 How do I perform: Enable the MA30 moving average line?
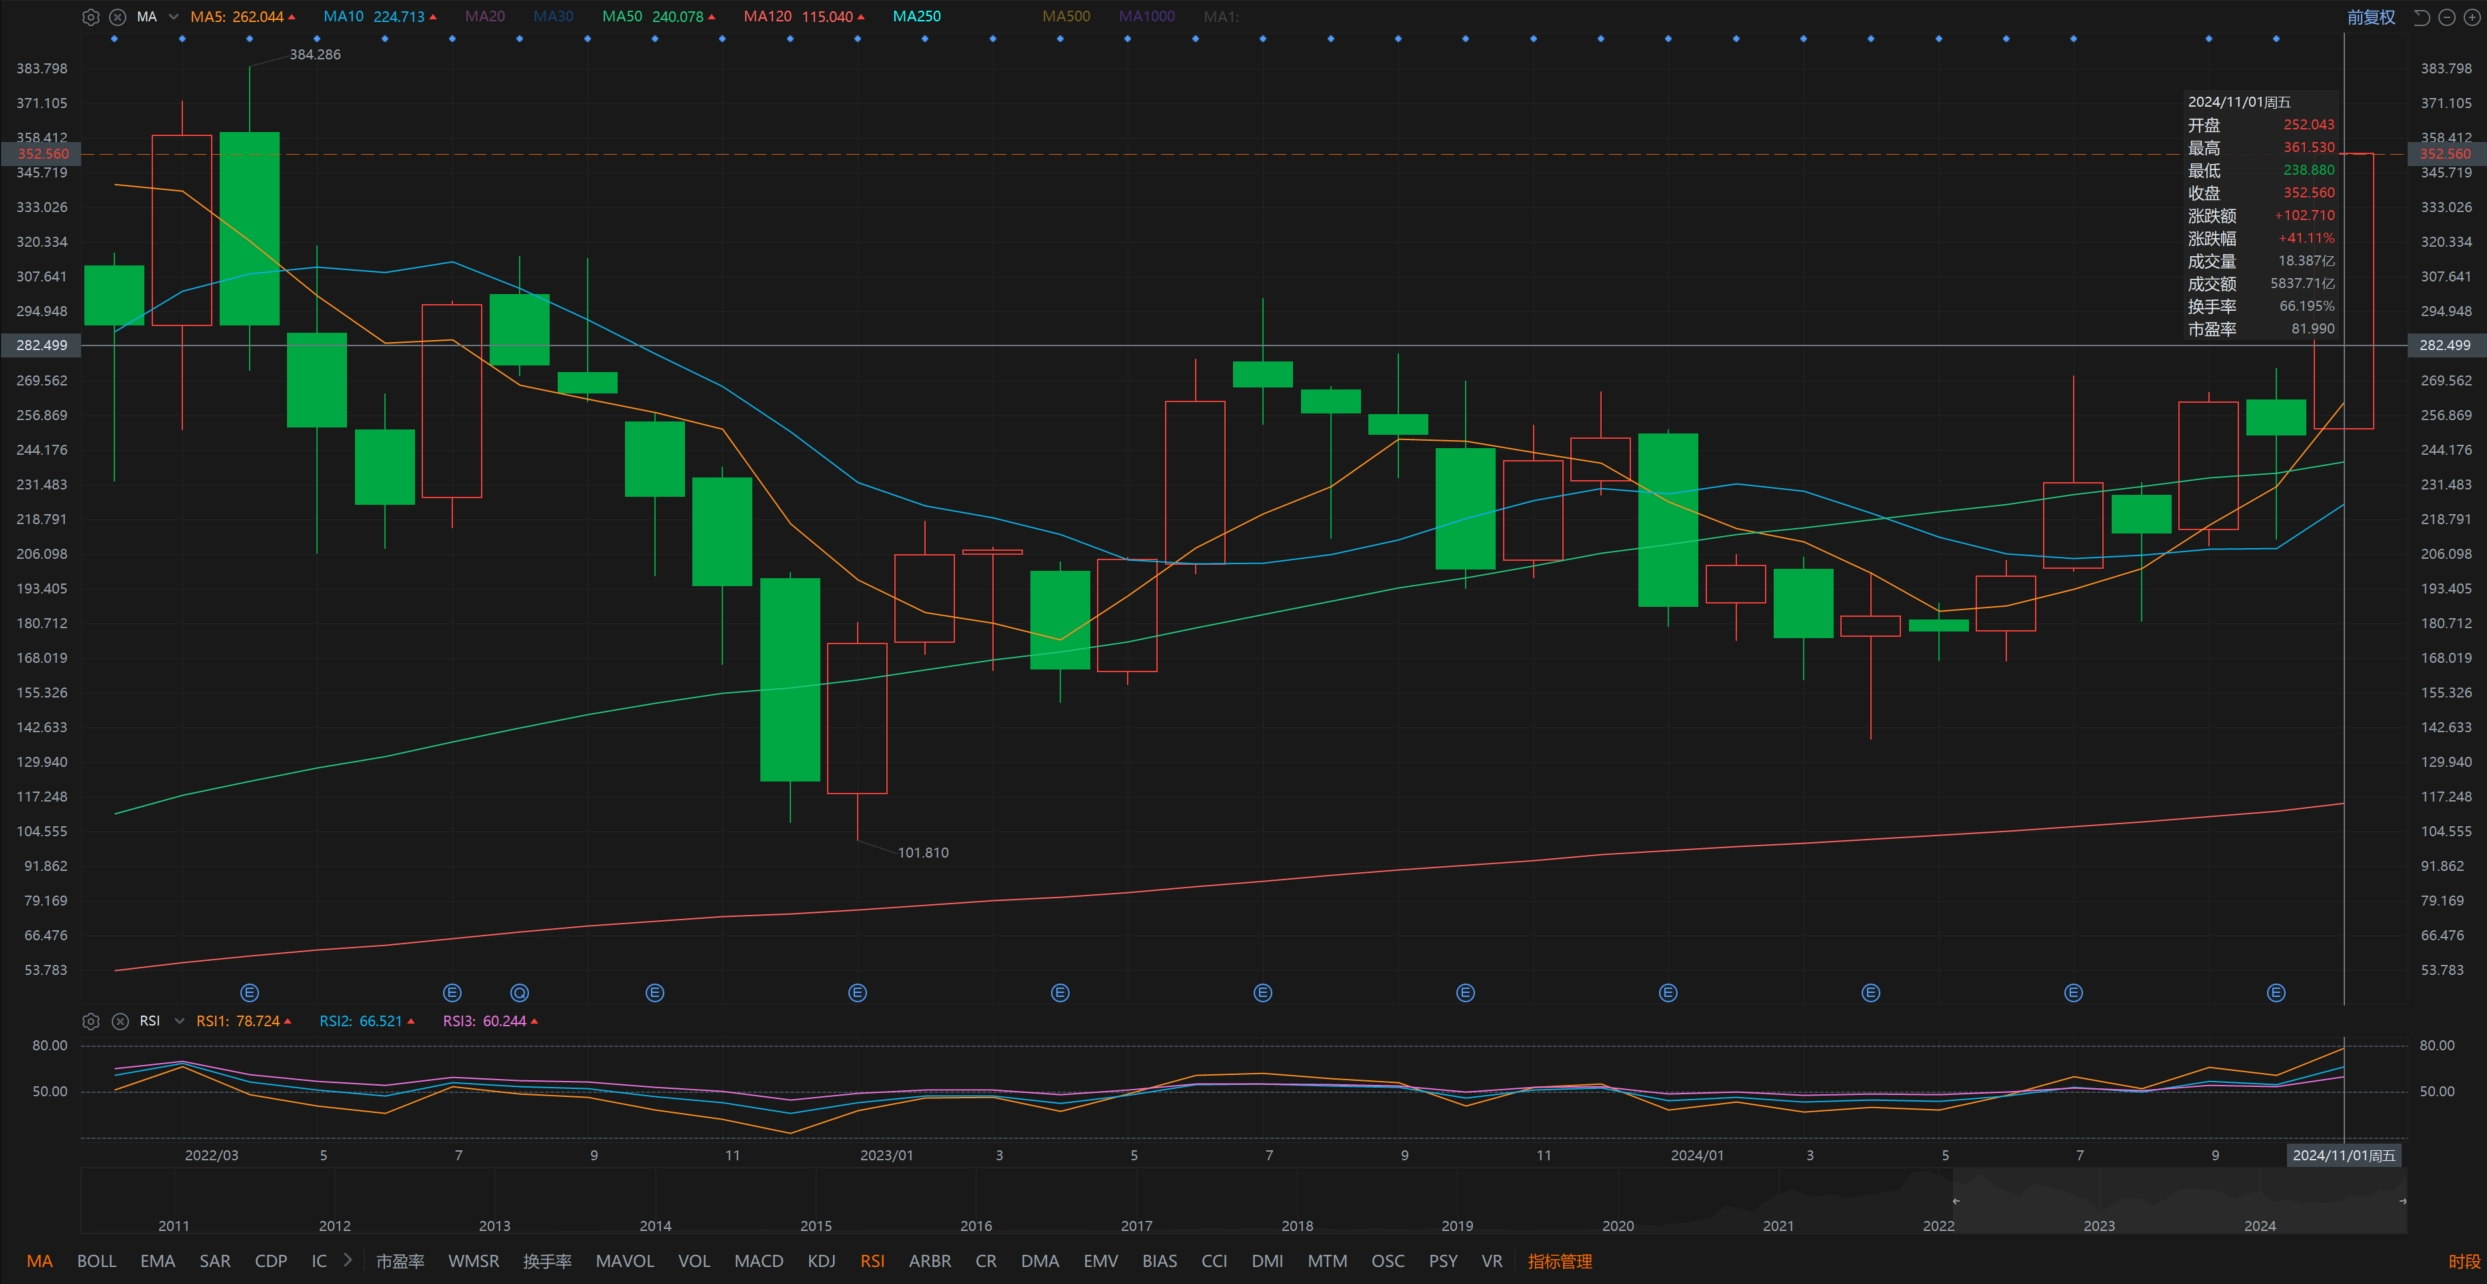tap(553, 17)
